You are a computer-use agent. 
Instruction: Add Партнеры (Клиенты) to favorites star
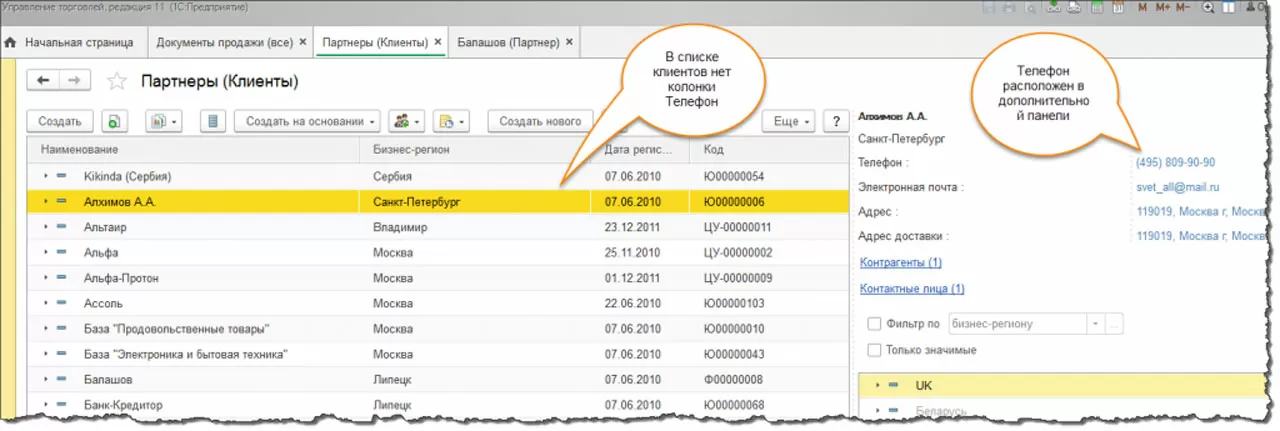point(117,81)
